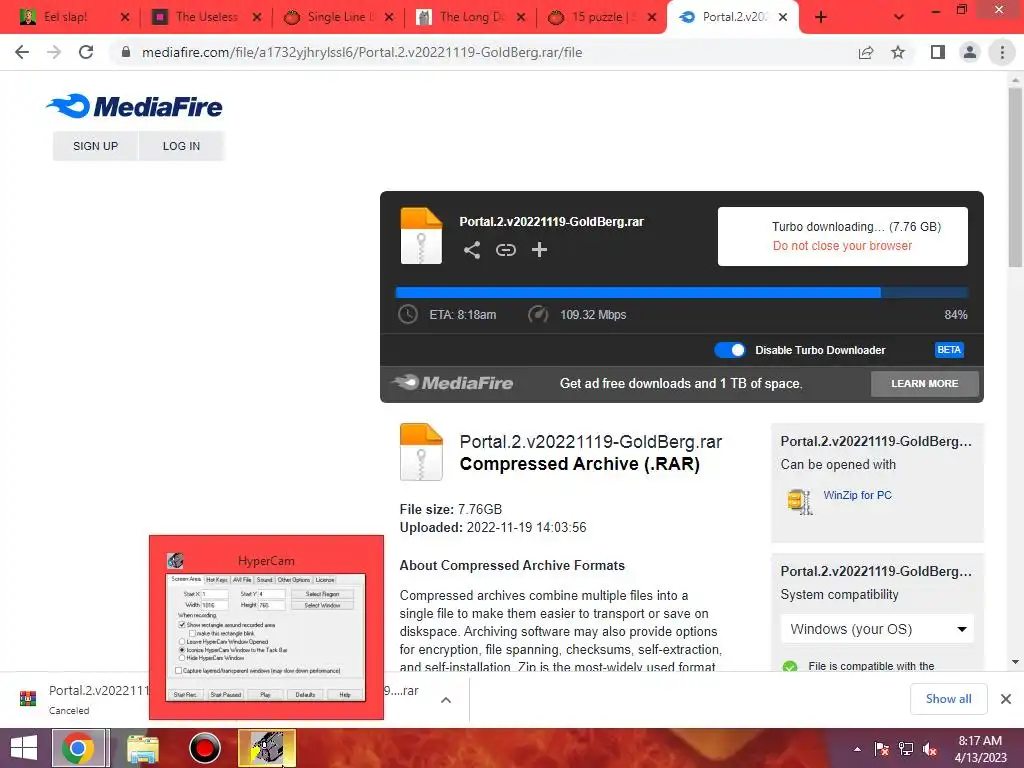Open the Chrome three-dot menu
This screenshot has width=1024, height=768.
tap(1002, 52)
